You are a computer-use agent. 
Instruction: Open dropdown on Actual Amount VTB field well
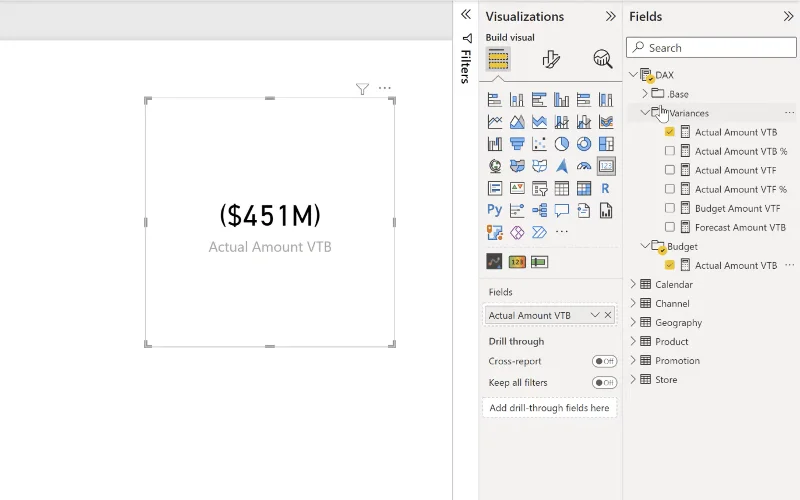pos(594,315)
